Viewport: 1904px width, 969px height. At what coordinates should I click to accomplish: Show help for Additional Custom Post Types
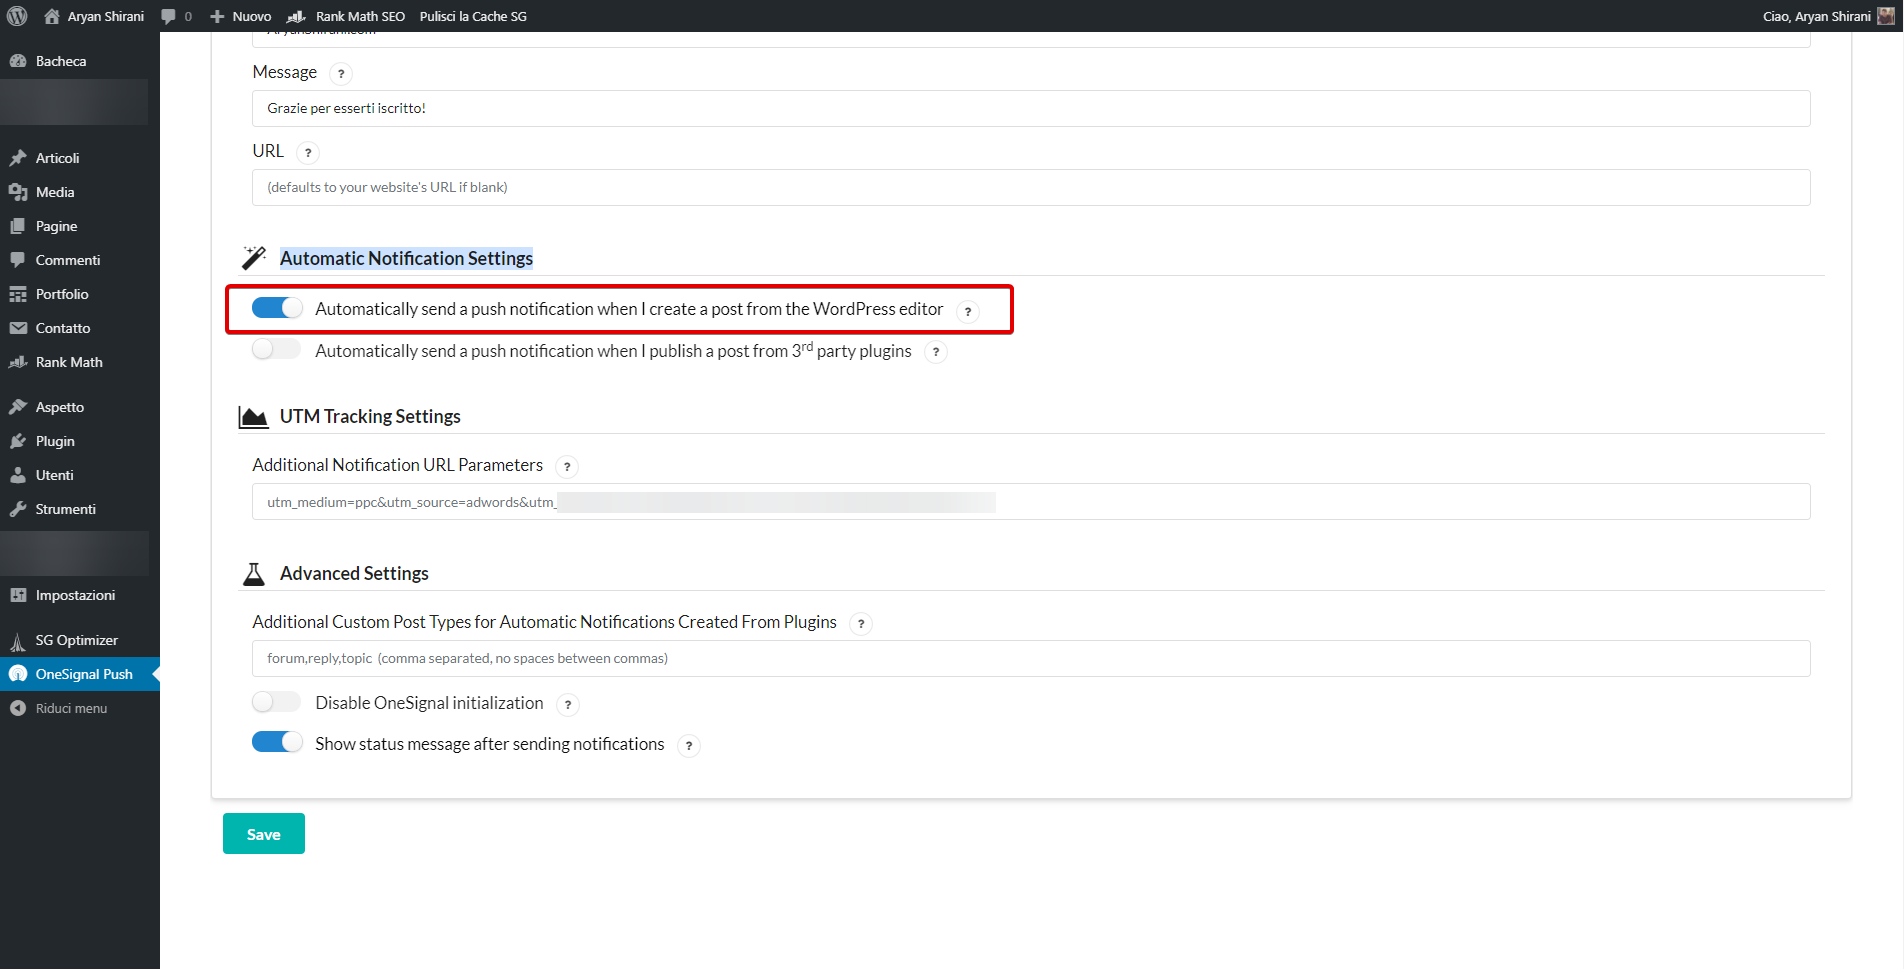click(x=861, y=624)
